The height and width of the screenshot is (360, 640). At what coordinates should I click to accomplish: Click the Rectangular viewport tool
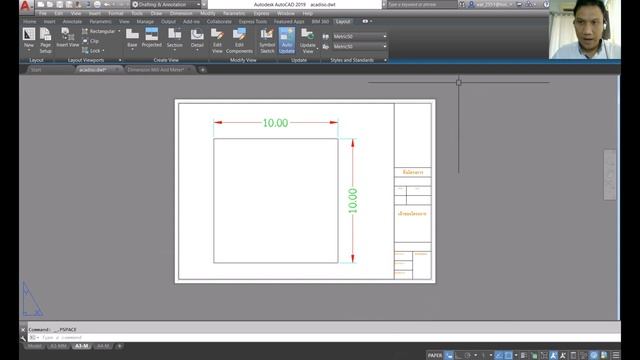(x=99, y=31)
